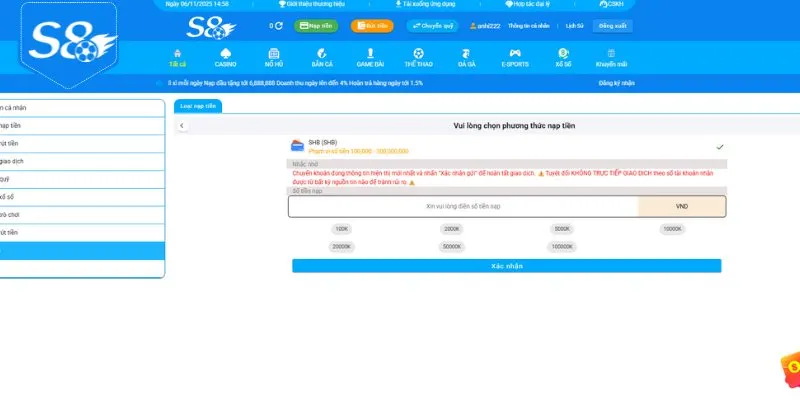Image resolution: width=800 pixels, height=400 pixels.
Task: Choose the 100K quick amount chip
Action: point(342,229)
